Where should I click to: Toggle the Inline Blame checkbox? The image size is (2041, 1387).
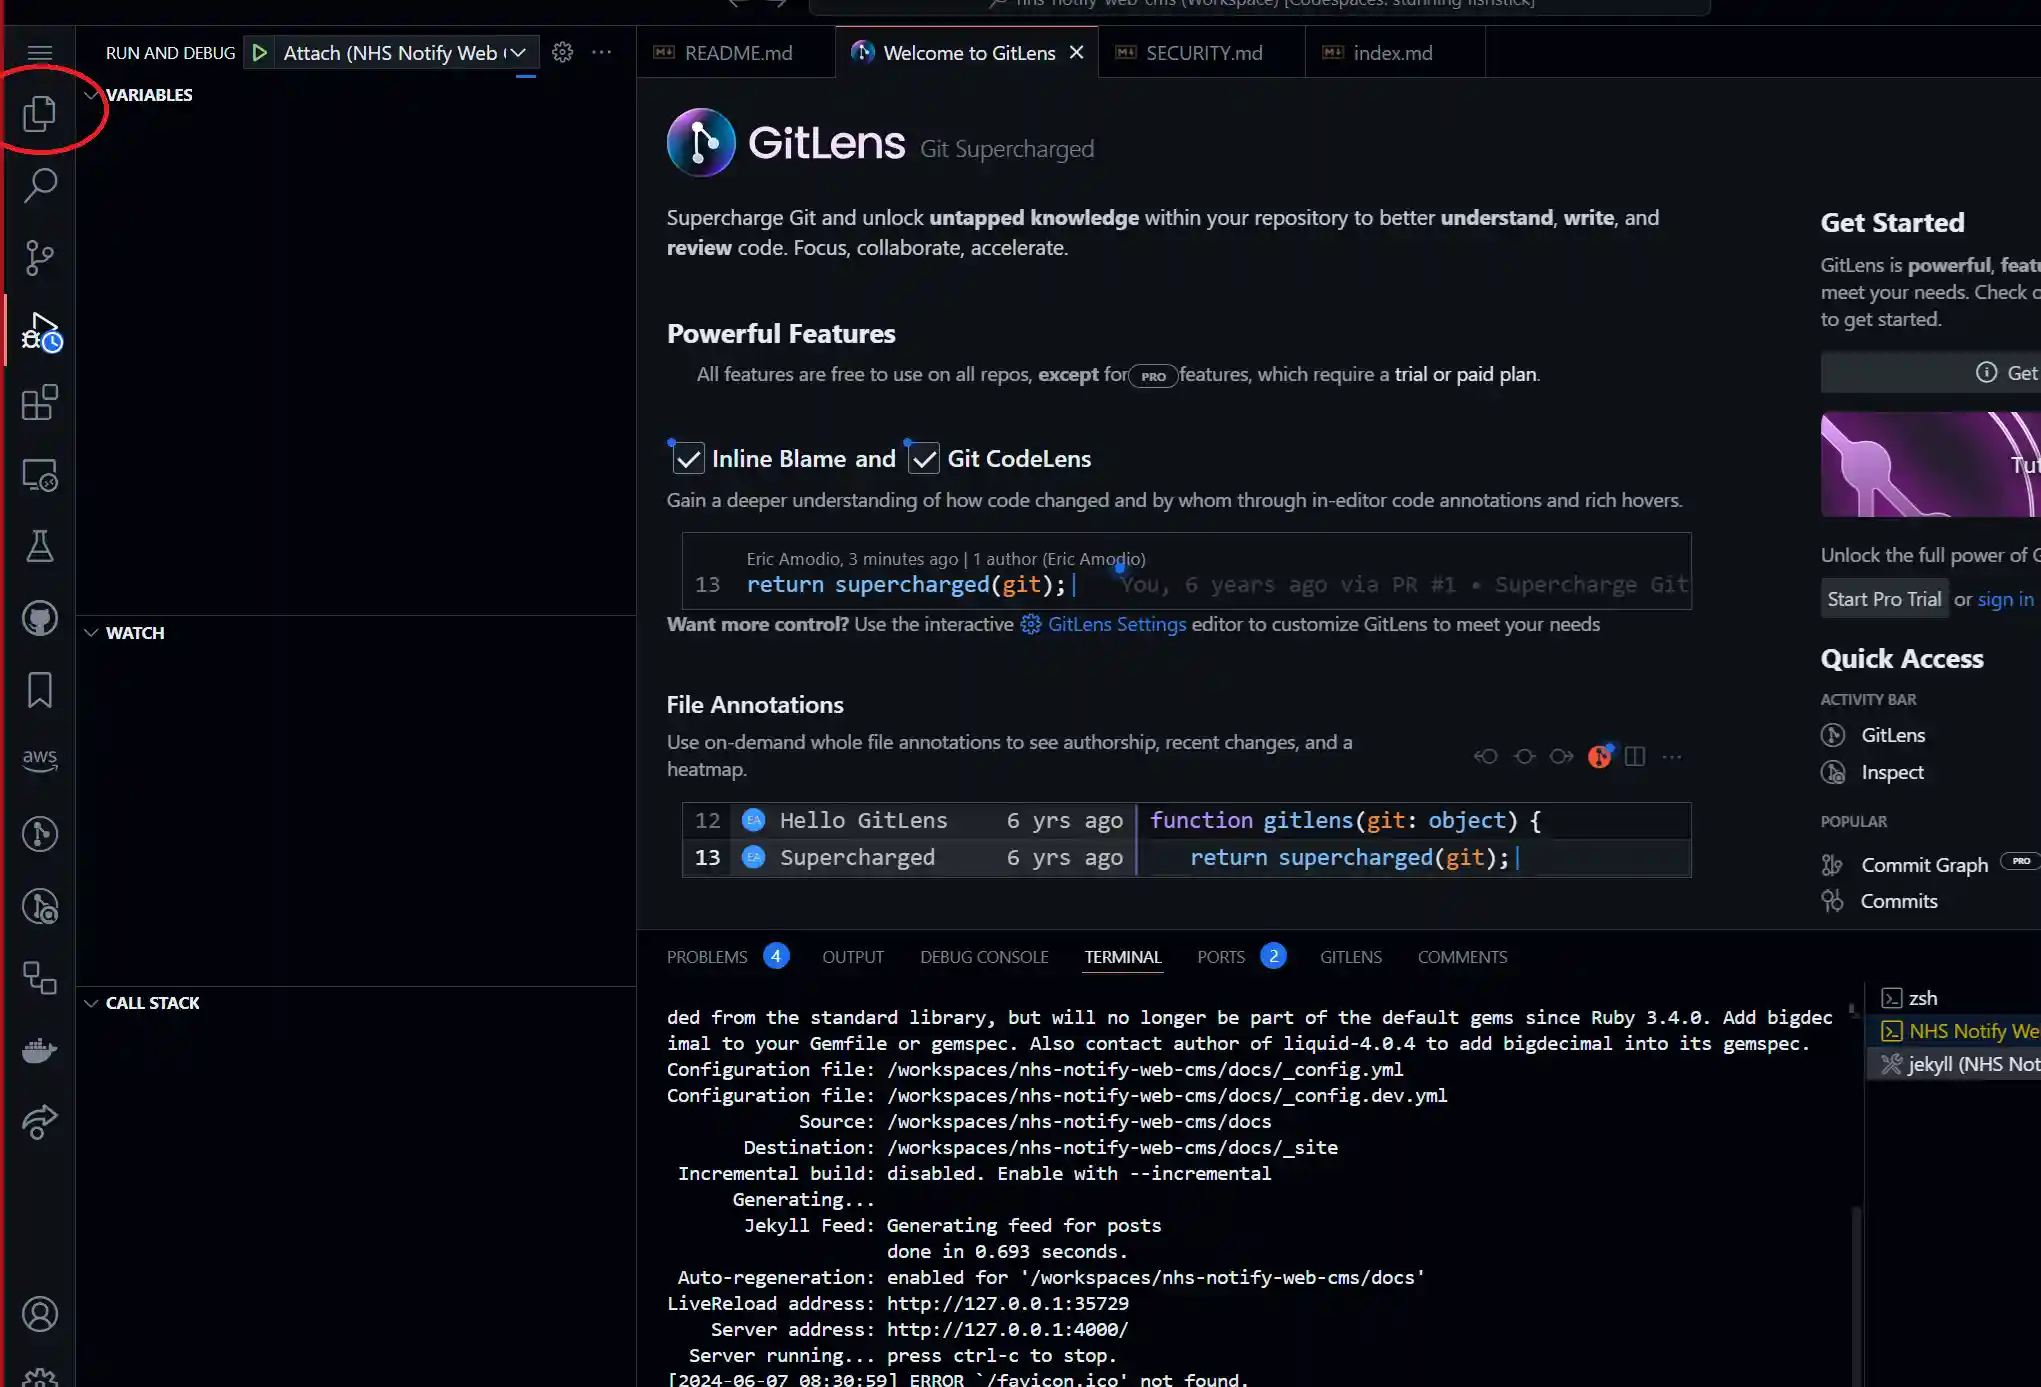click(x=688, y=459)
